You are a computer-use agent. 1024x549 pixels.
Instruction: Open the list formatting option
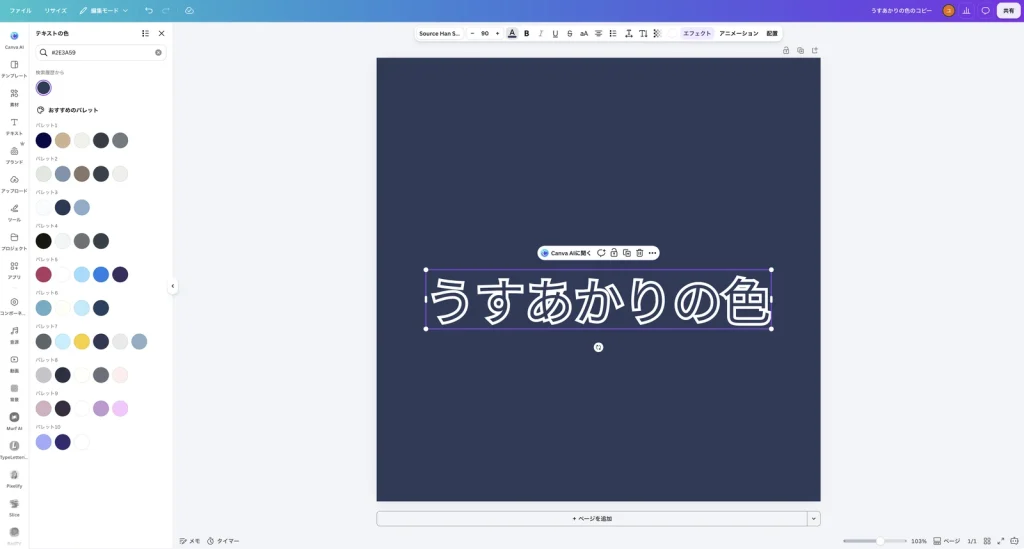pos(613,33)
